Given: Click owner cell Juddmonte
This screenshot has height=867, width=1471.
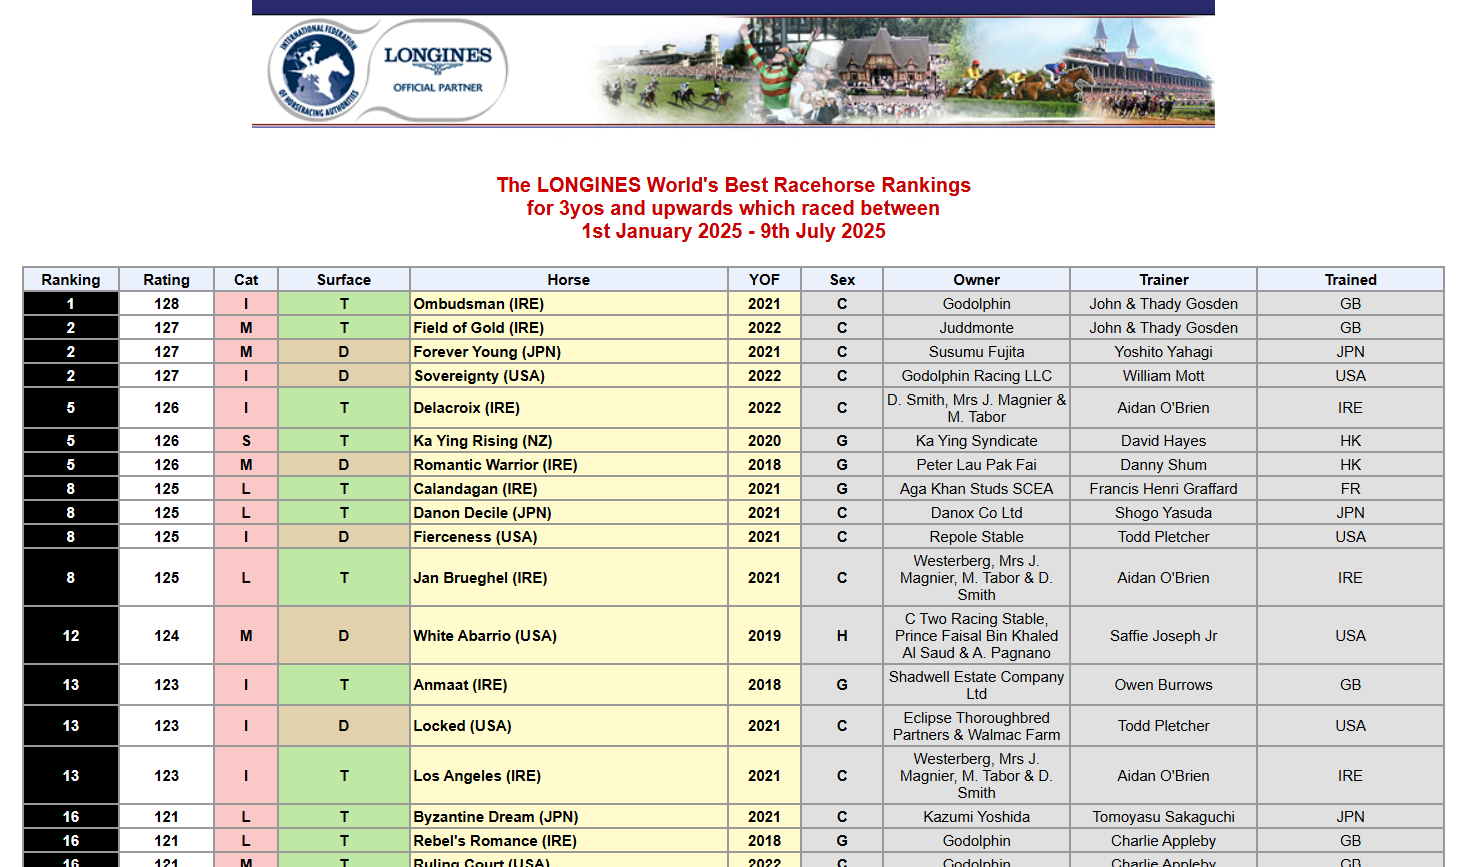Looking at the screenshot, I should point(977,328).
